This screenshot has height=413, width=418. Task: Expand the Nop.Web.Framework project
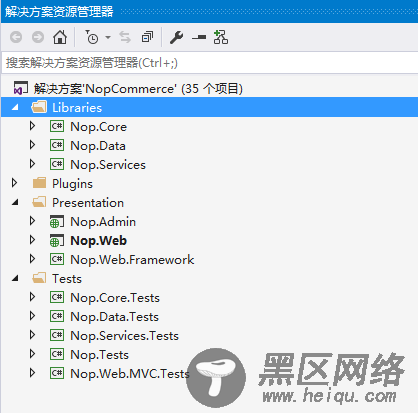(32, 259)
